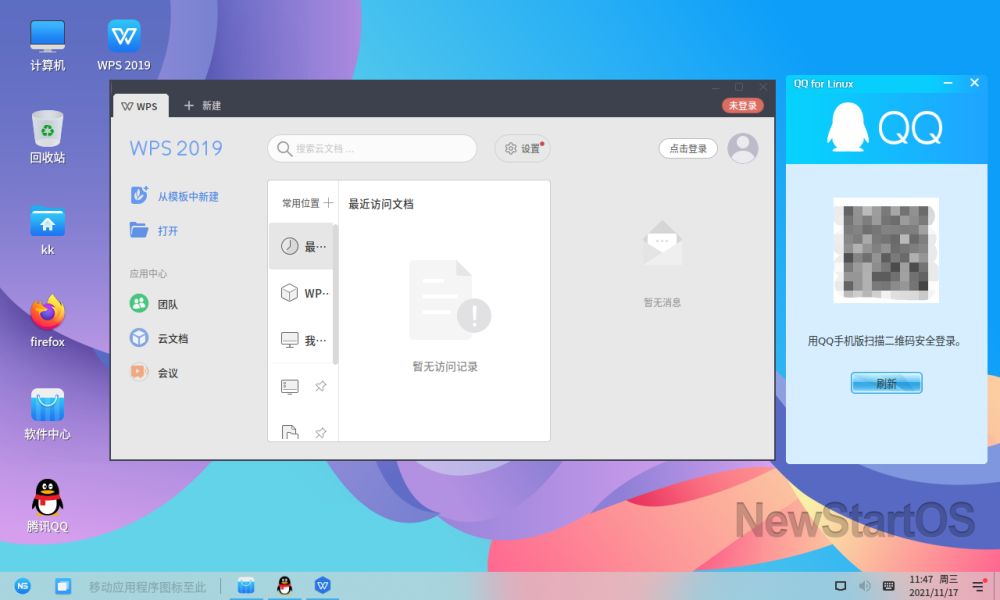1000x600 pixels.
Task: Click the 搜索云文档 search field
Action: 372,148
